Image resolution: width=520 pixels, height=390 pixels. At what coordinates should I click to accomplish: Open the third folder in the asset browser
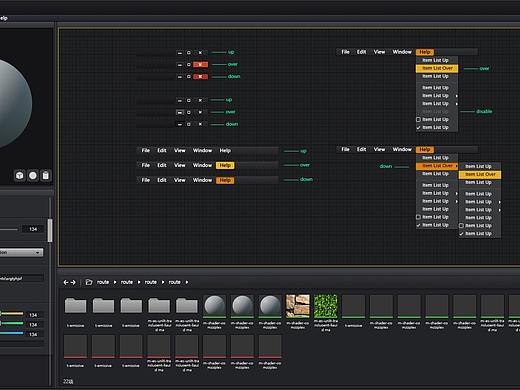tap(131, 306)
